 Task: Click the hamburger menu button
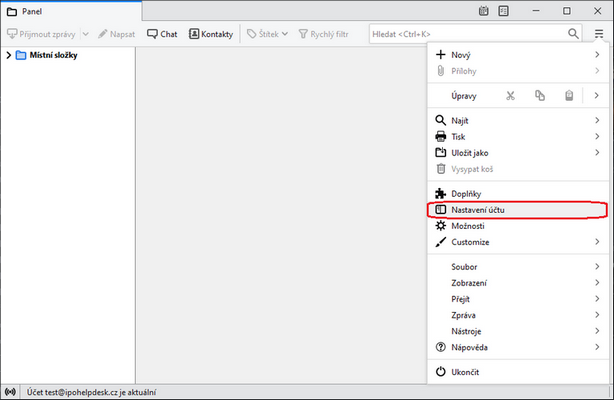pyautogui.click(x=598, y=33)
